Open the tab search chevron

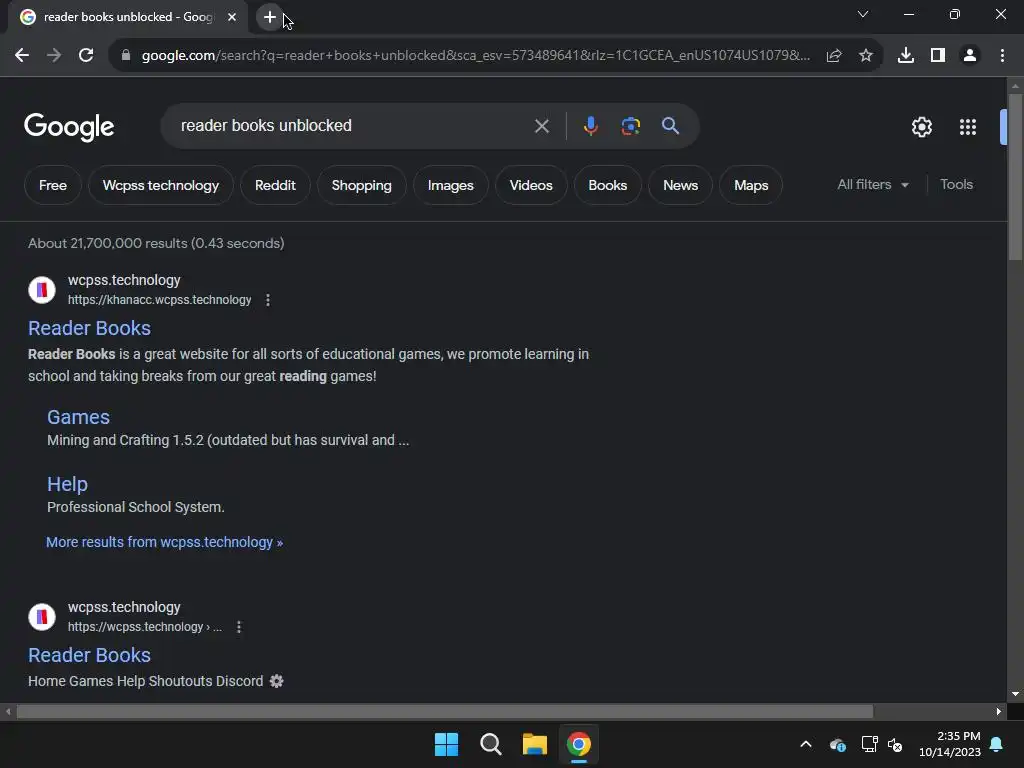[x=863, y=14]
